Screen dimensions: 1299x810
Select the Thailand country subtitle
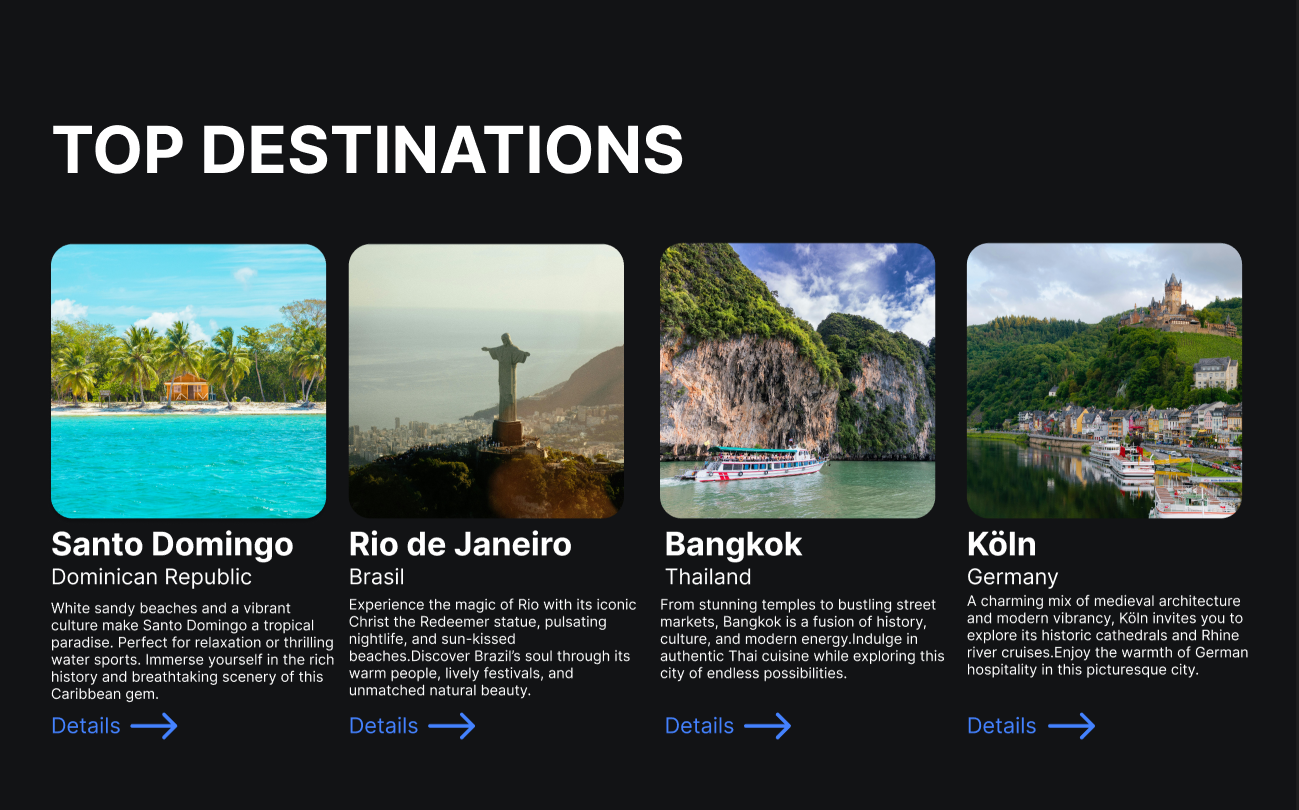point(708,577)
